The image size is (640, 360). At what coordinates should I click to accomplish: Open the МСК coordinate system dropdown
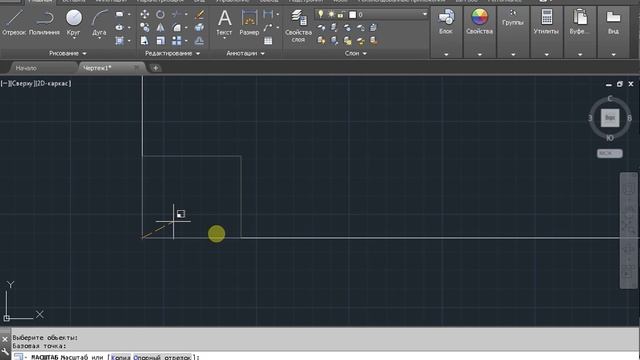[x=610, y=153]
